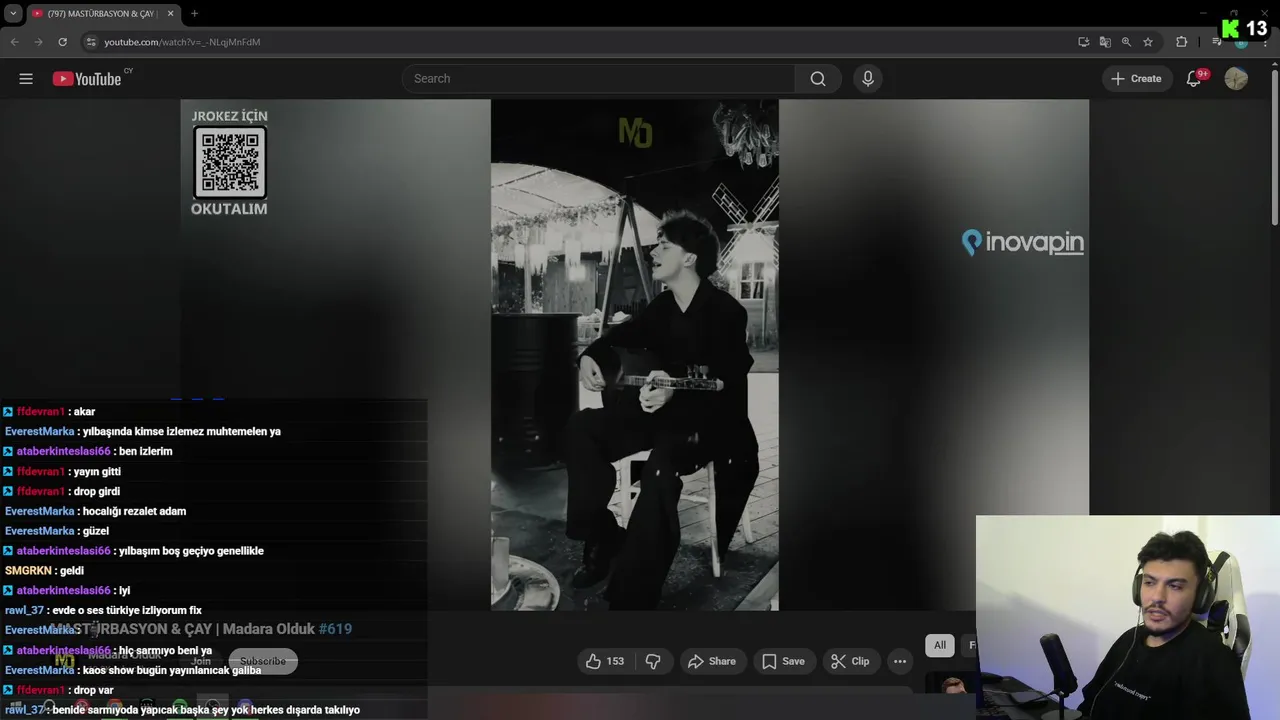Viewport: 1280px width, 720px height.
Task: Open the YouTube account avatar menu
Action: click(x=1236, y=79)
